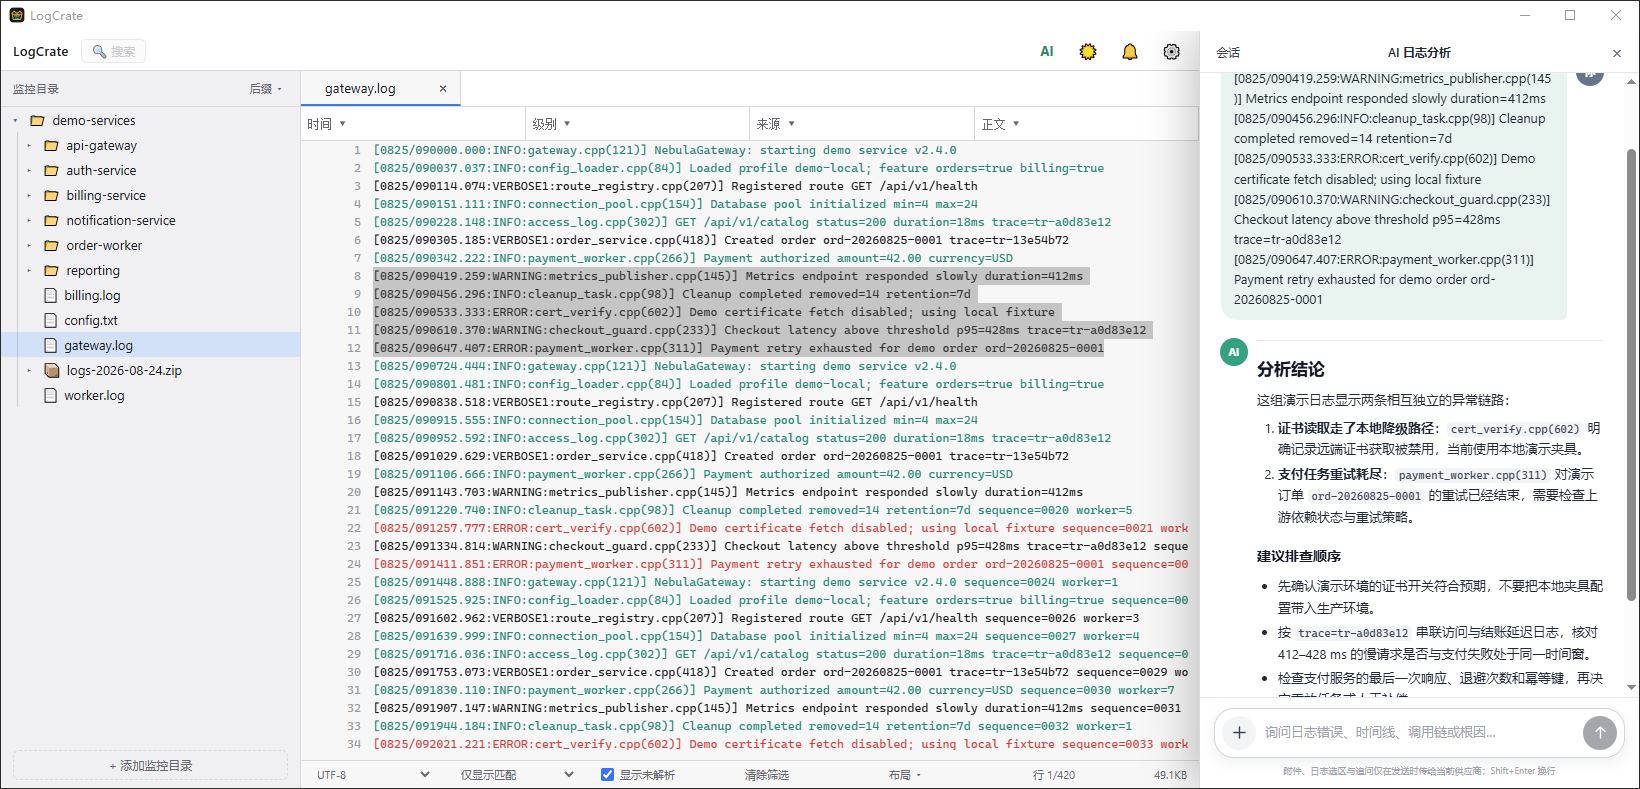Expand the reporting folder arrow

(29, 270)
